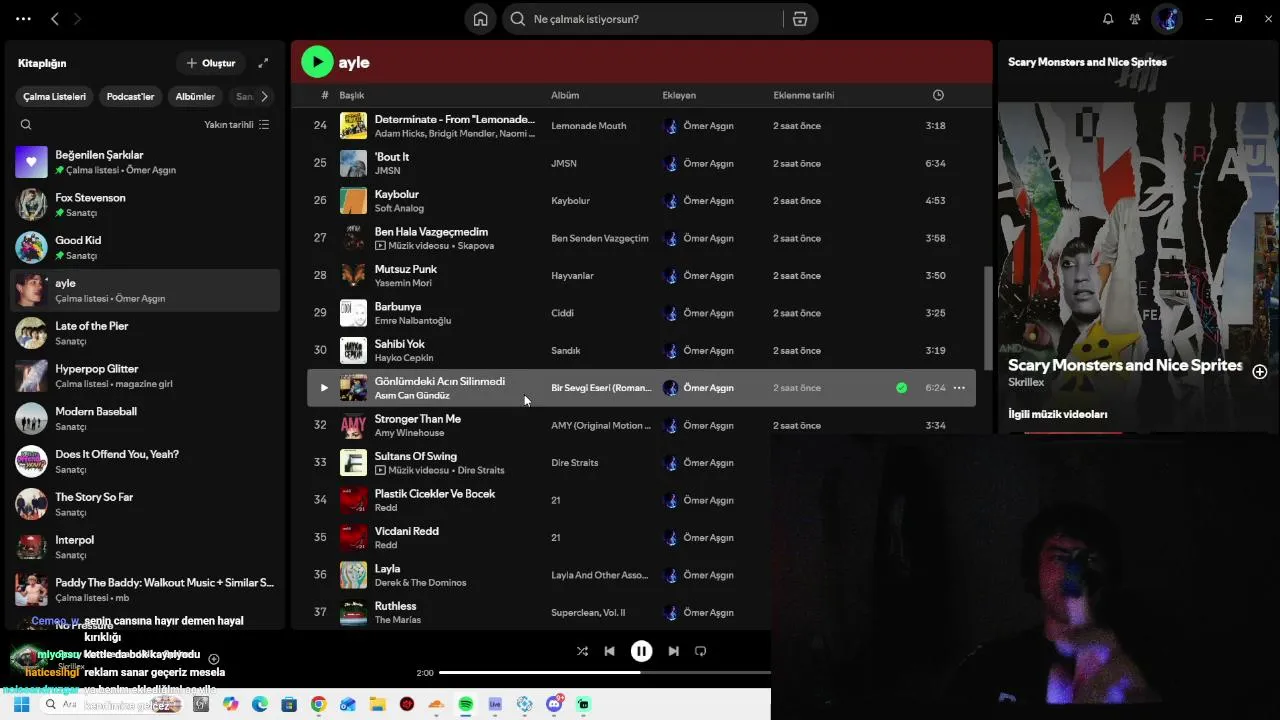This screenshot has height=720, width=1280.
Task: Pause the current song
Action: point(642,651)
